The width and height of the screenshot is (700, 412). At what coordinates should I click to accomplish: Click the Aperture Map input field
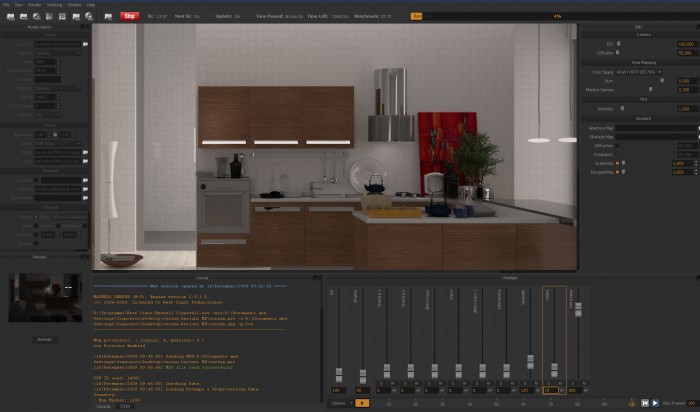pos(656,128)
